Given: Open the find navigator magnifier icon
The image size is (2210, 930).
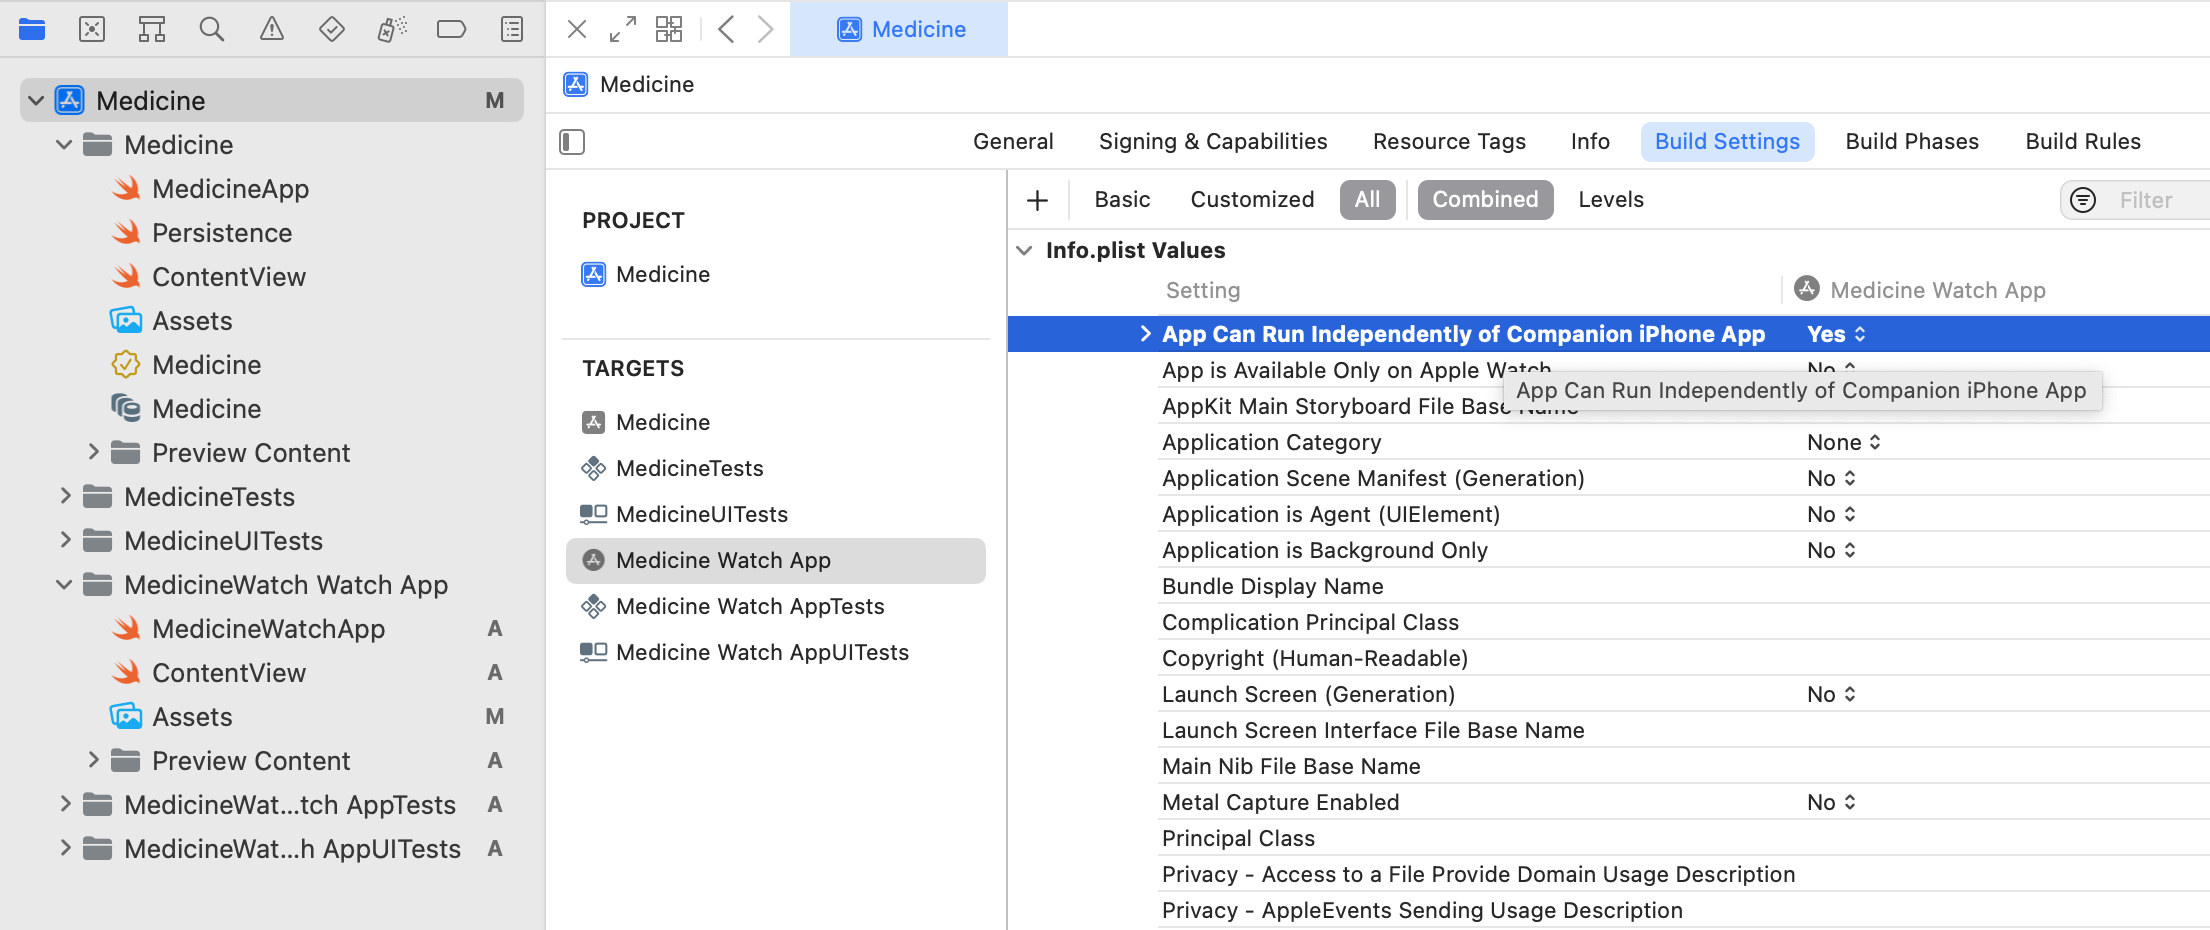Looking at the screenshot, I should click(211, 30).
